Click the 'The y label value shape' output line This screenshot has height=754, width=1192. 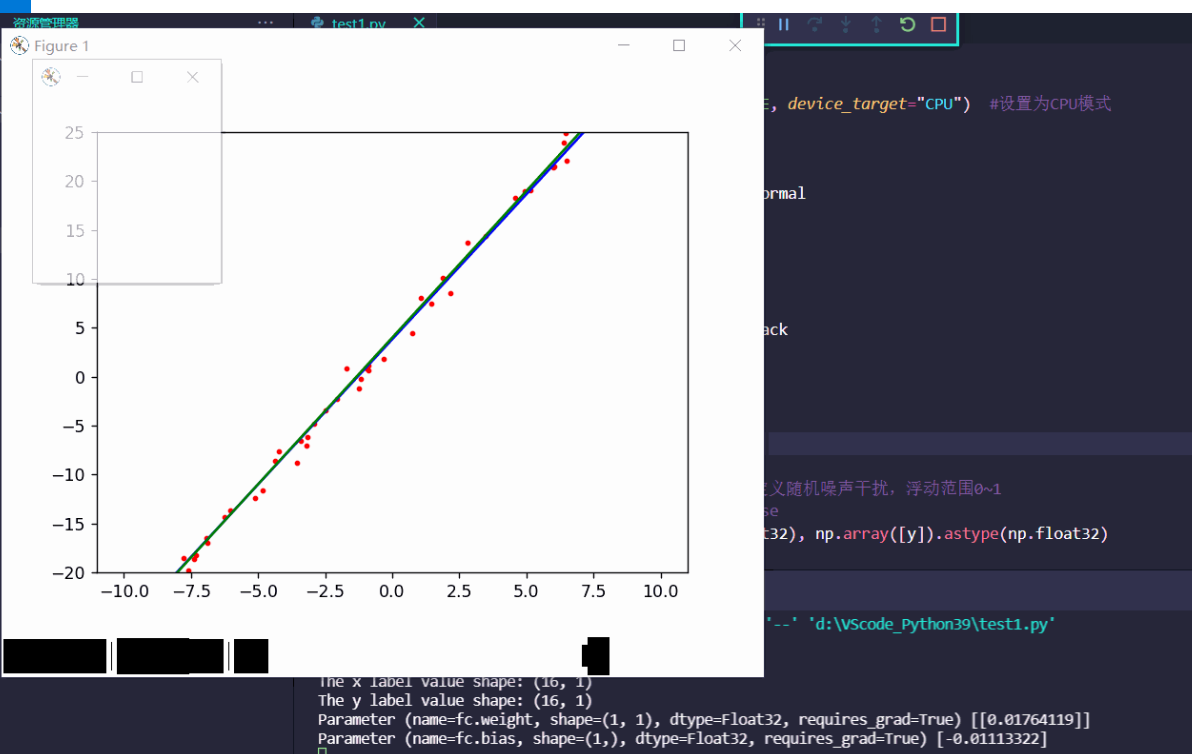tap(455, 700)
